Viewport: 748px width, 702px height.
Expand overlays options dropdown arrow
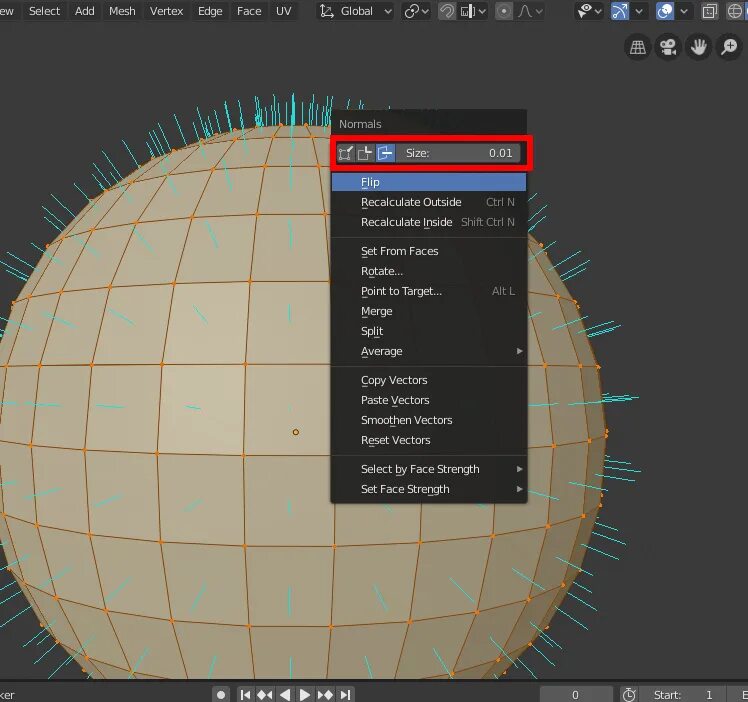684,11
